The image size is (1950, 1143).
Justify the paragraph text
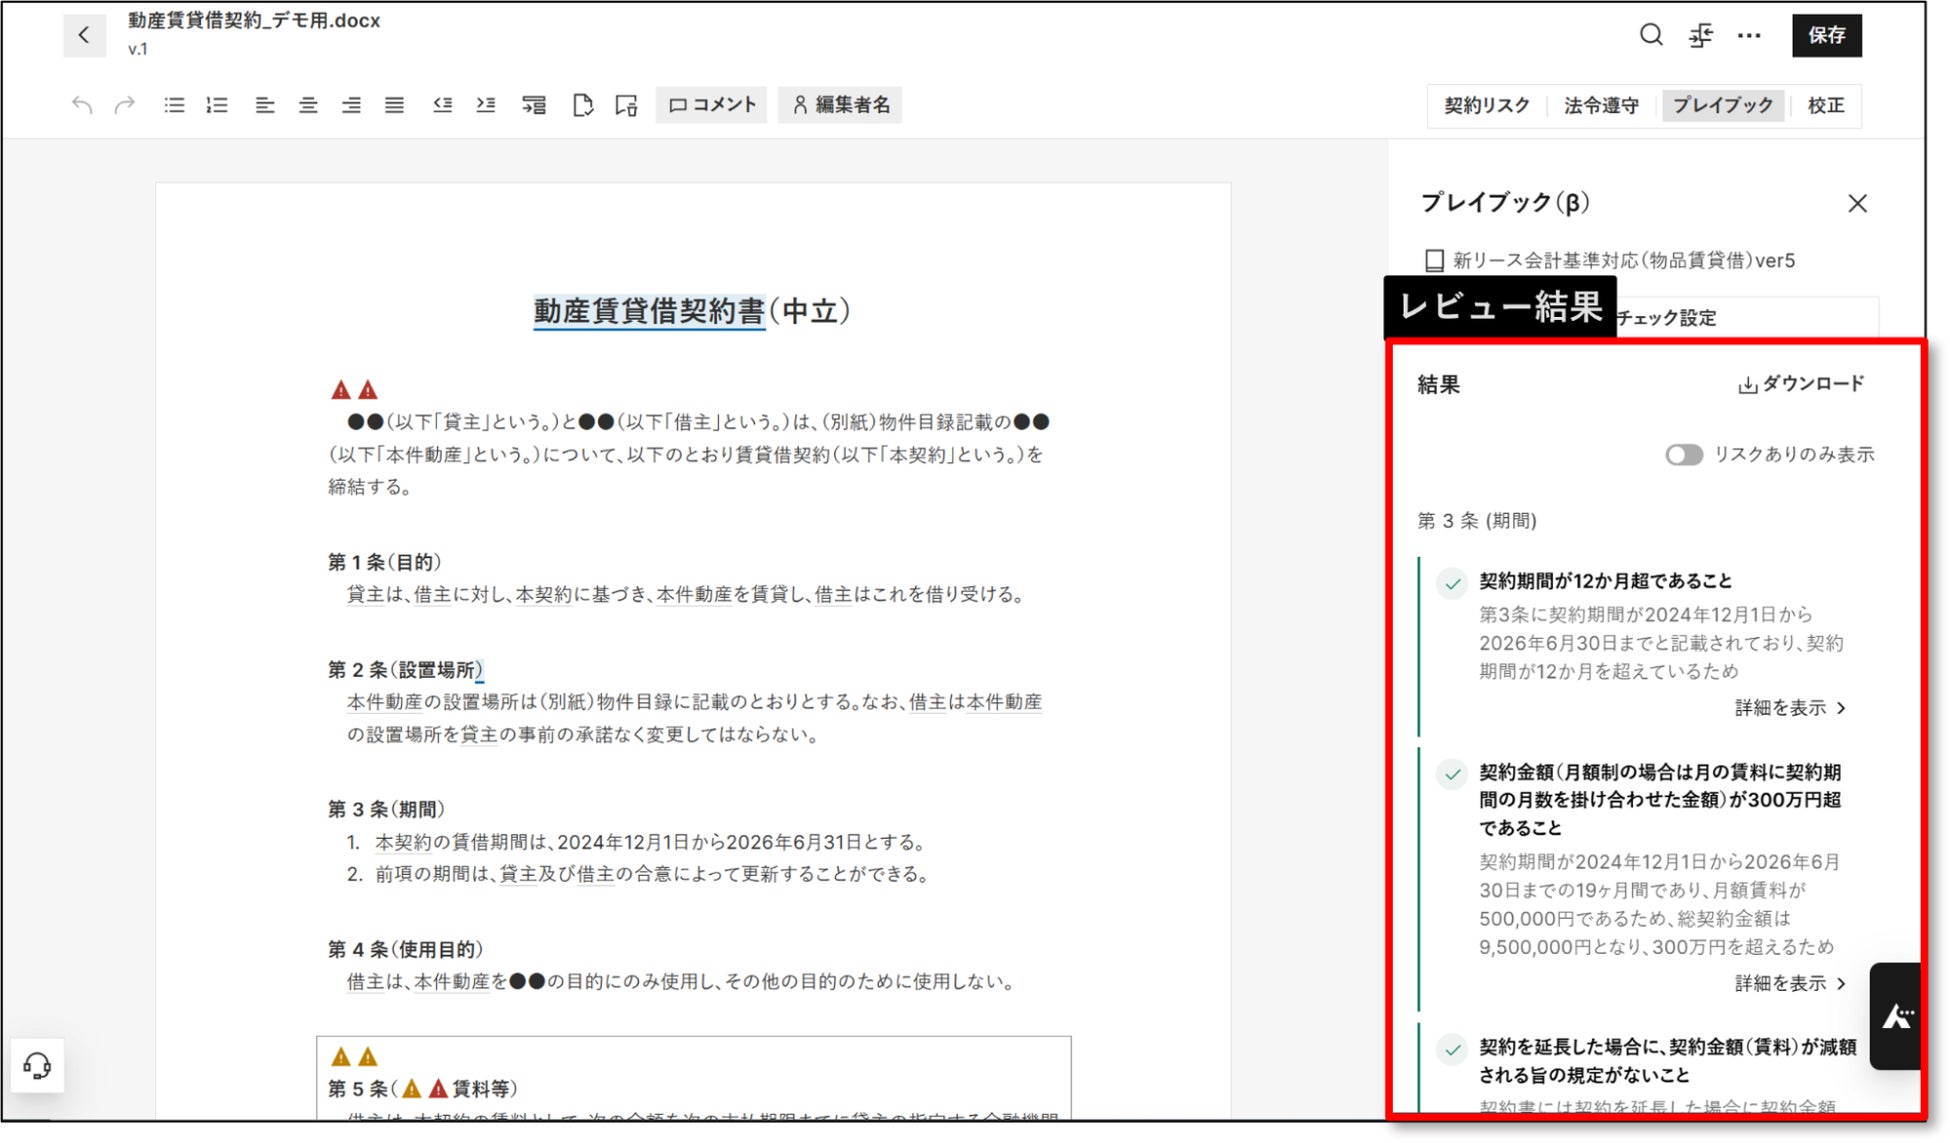(x=395, y=105)
